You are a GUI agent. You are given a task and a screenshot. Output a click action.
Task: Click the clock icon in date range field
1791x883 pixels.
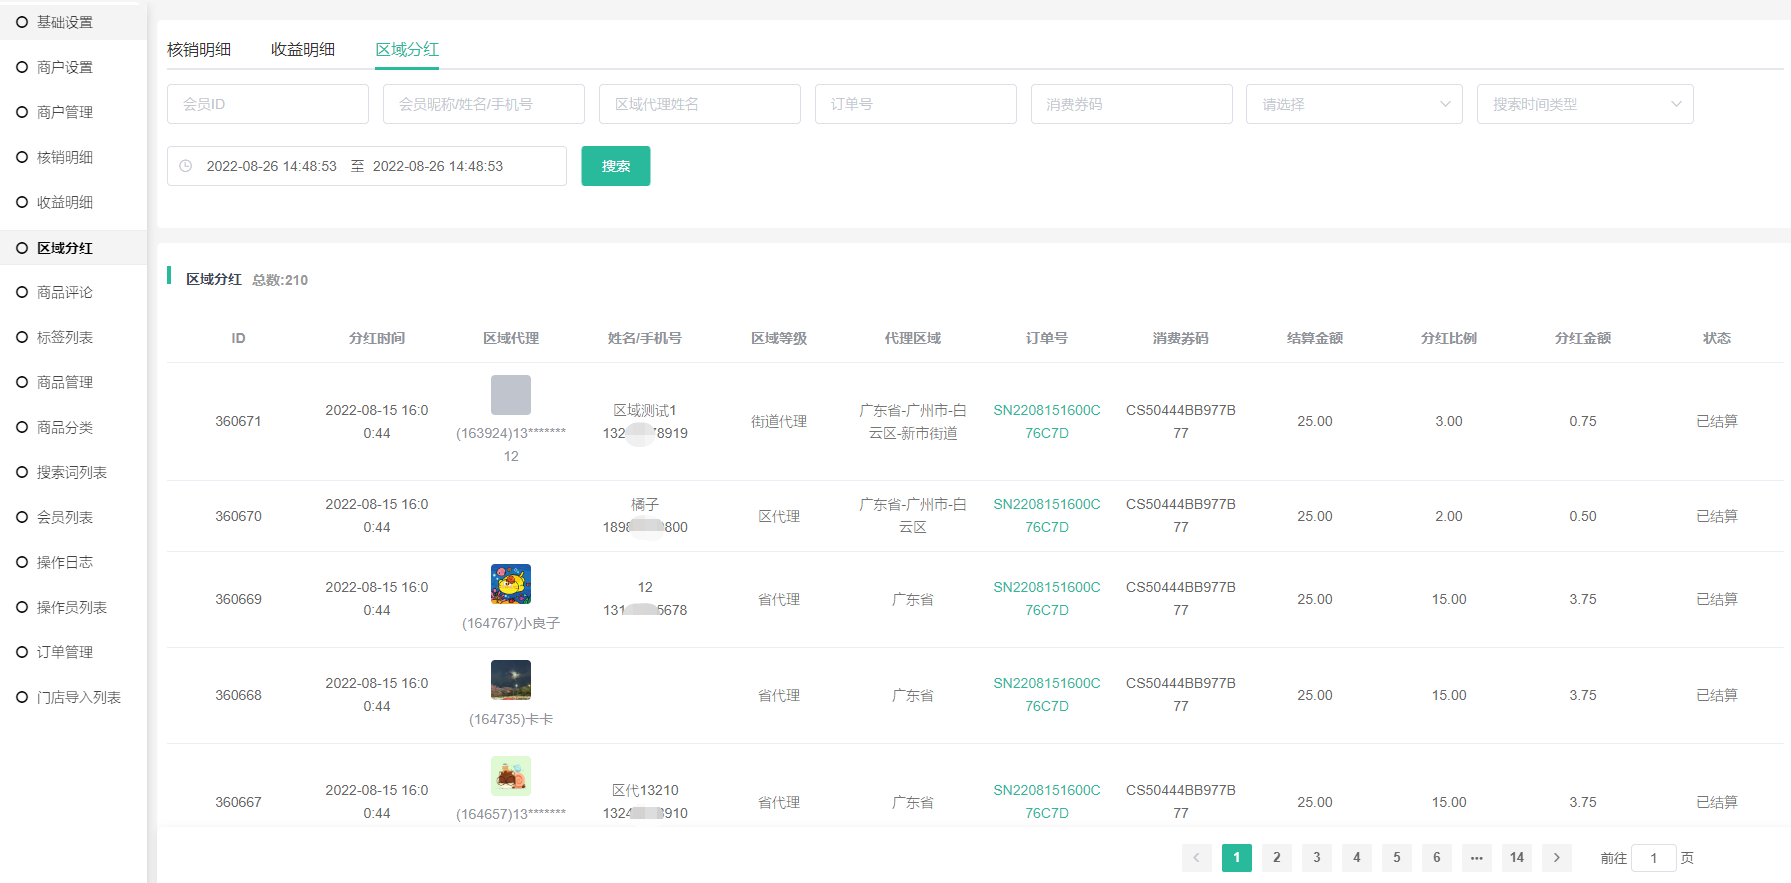(x=186, y=166)
